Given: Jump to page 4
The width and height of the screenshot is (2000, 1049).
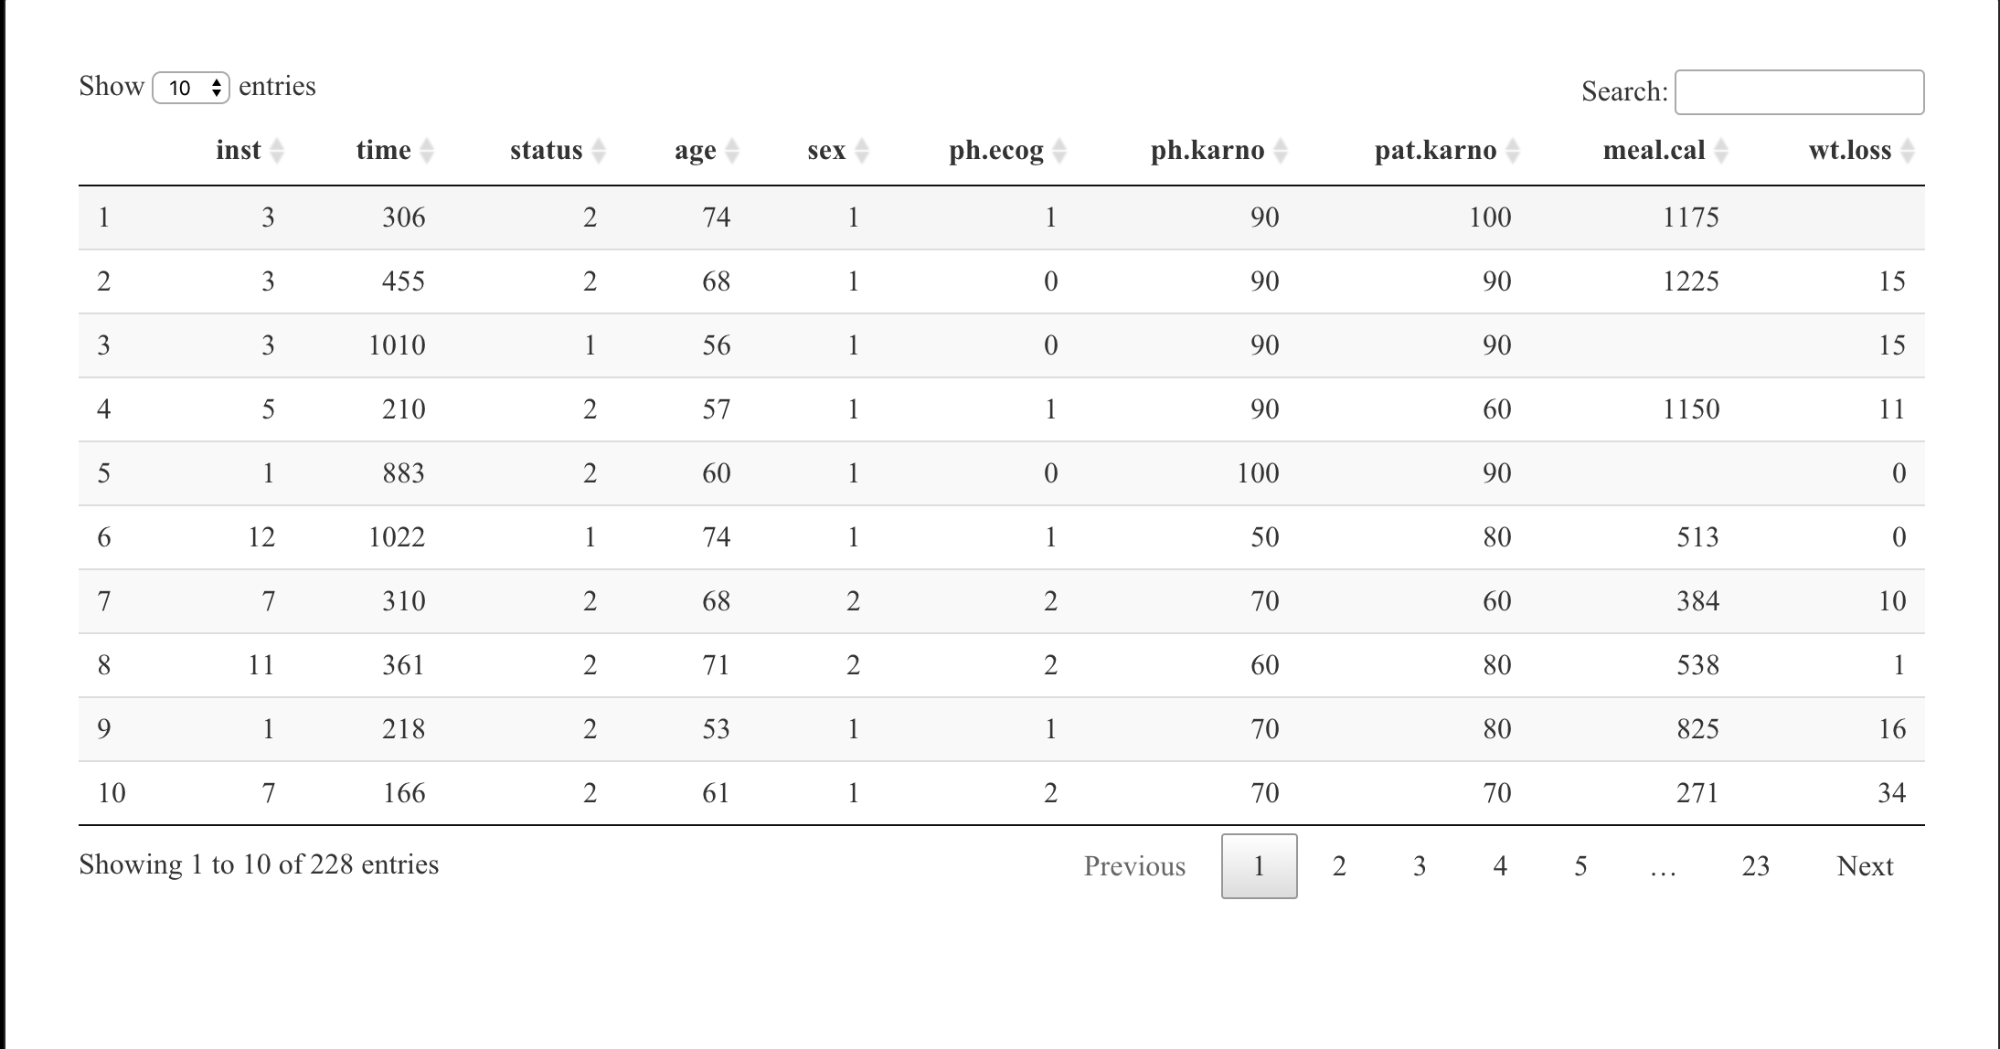Looking at the screenshot, I should click(1500, 866).
